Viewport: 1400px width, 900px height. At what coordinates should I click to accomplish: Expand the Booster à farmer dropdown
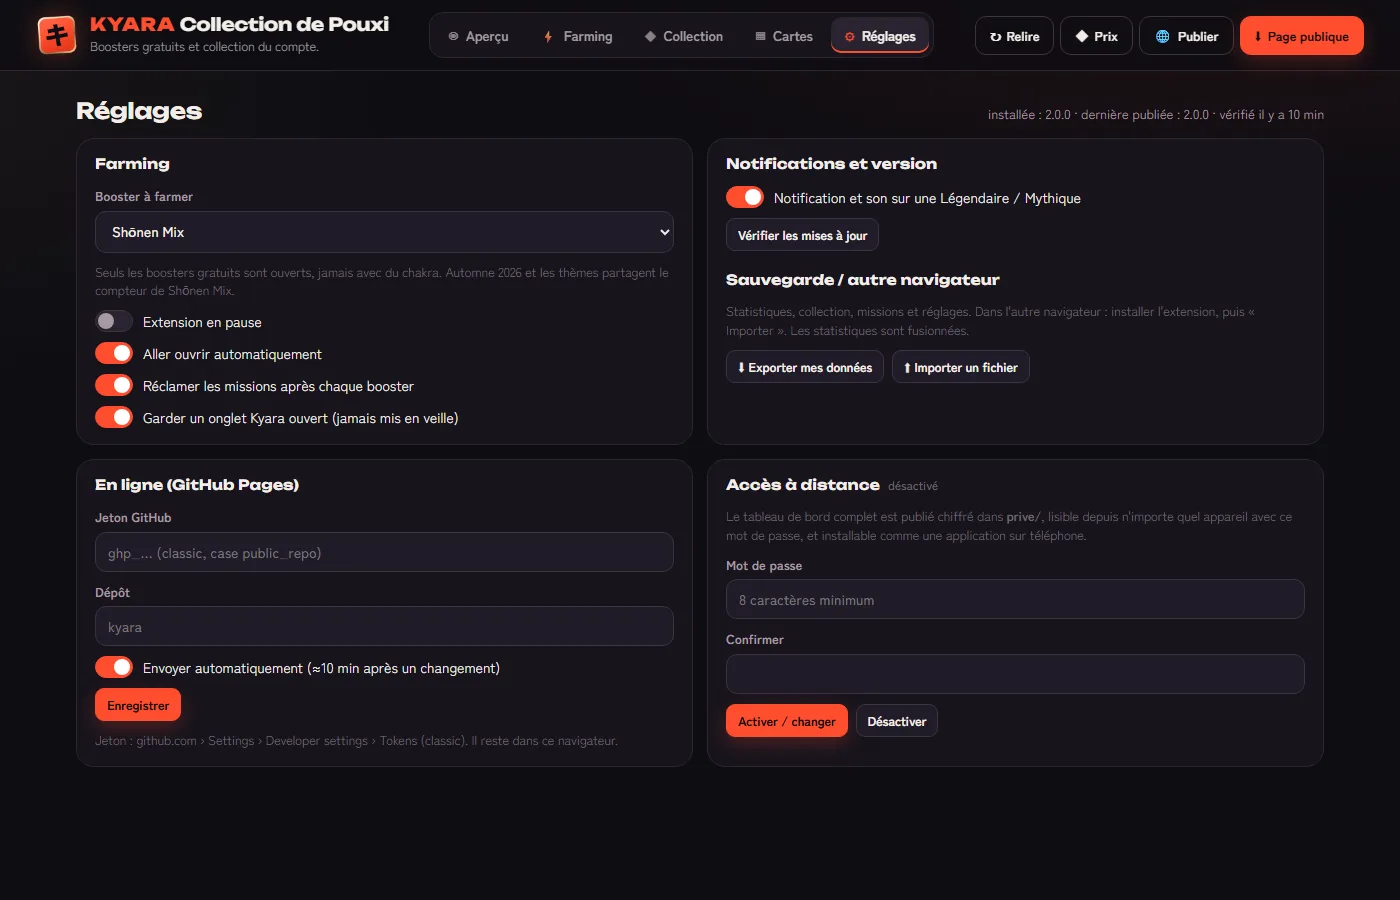[384, 232]
